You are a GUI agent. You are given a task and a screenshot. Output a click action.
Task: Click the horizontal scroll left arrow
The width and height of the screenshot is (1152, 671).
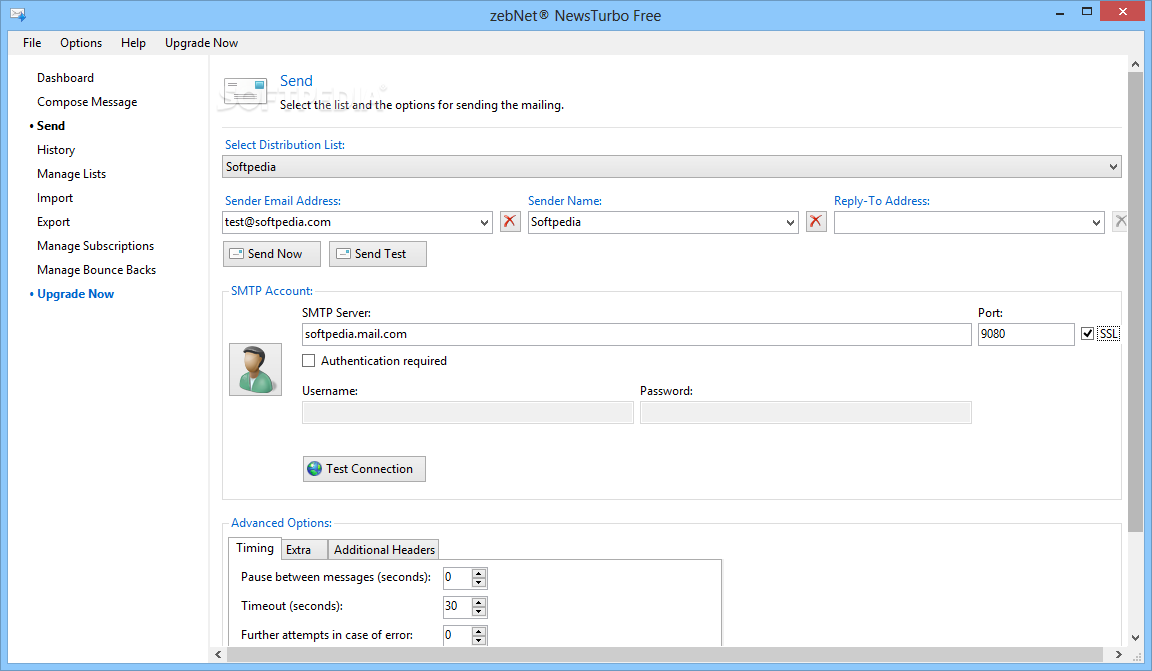tap(218, 654)
